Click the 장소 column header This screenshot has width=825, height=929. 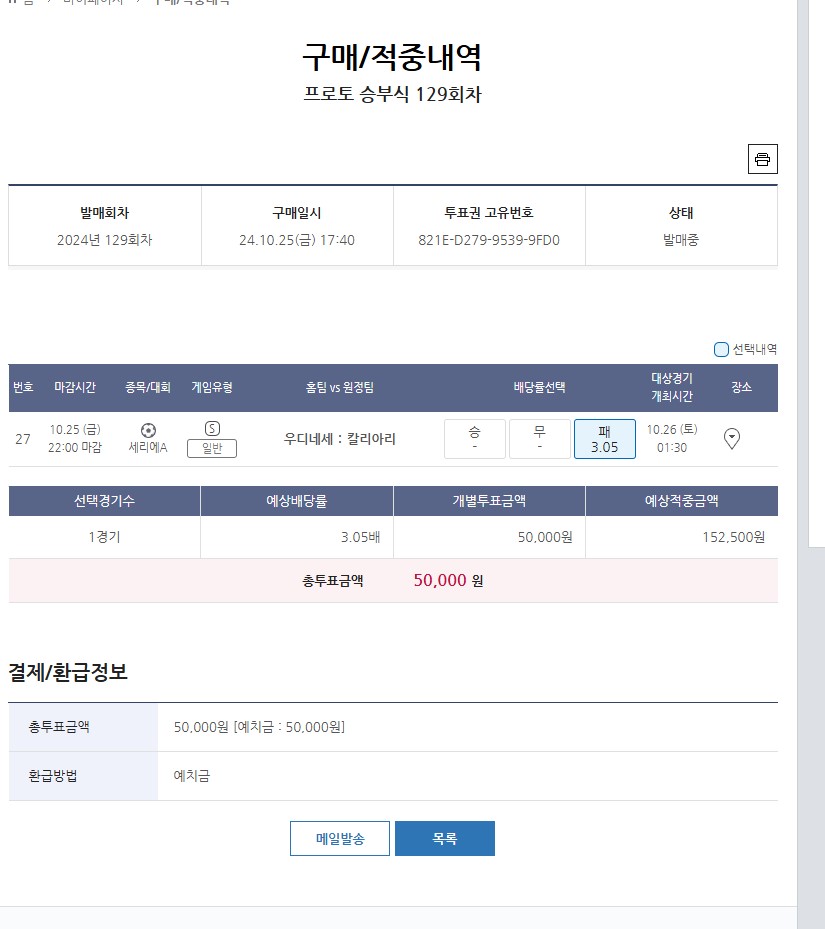741,388
